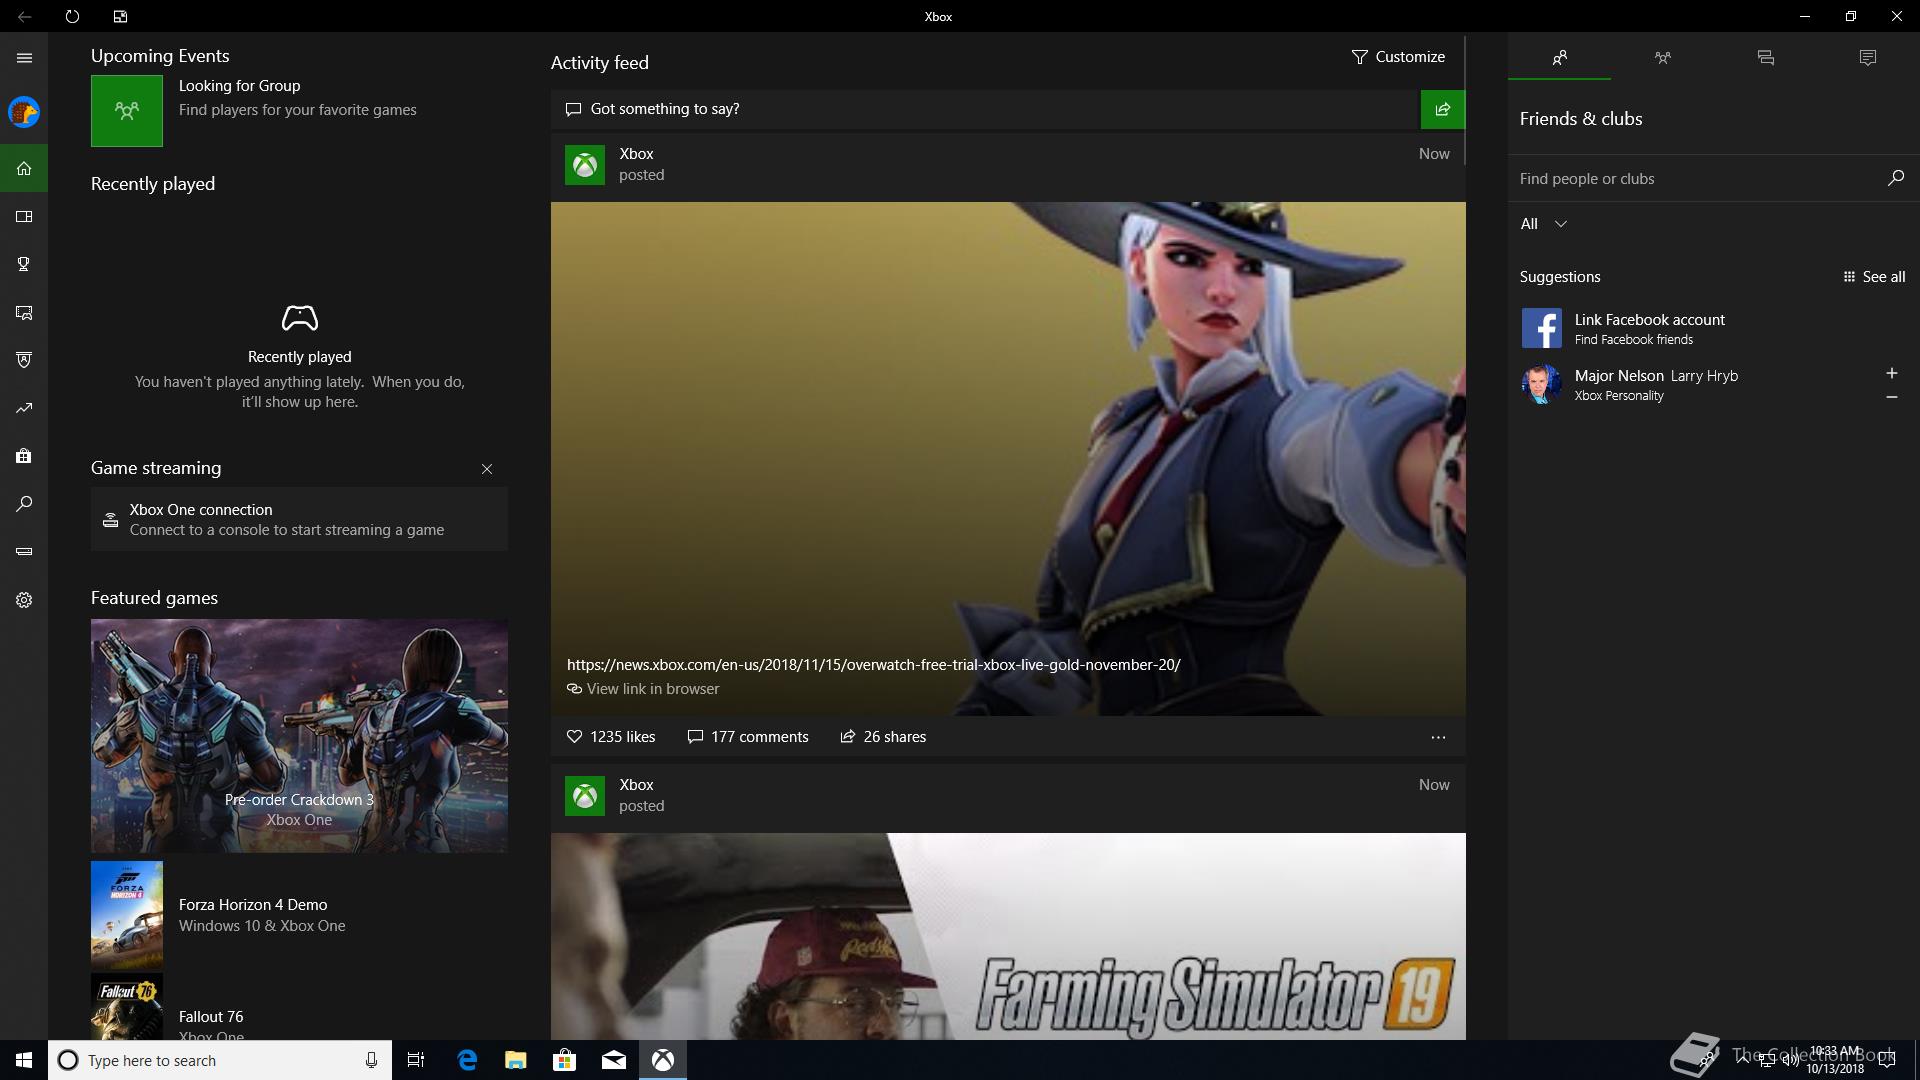This screenshot has width=1920, height=1080.
Task: Add Major Nelson with plus icon
Action: click(1891, 373)
